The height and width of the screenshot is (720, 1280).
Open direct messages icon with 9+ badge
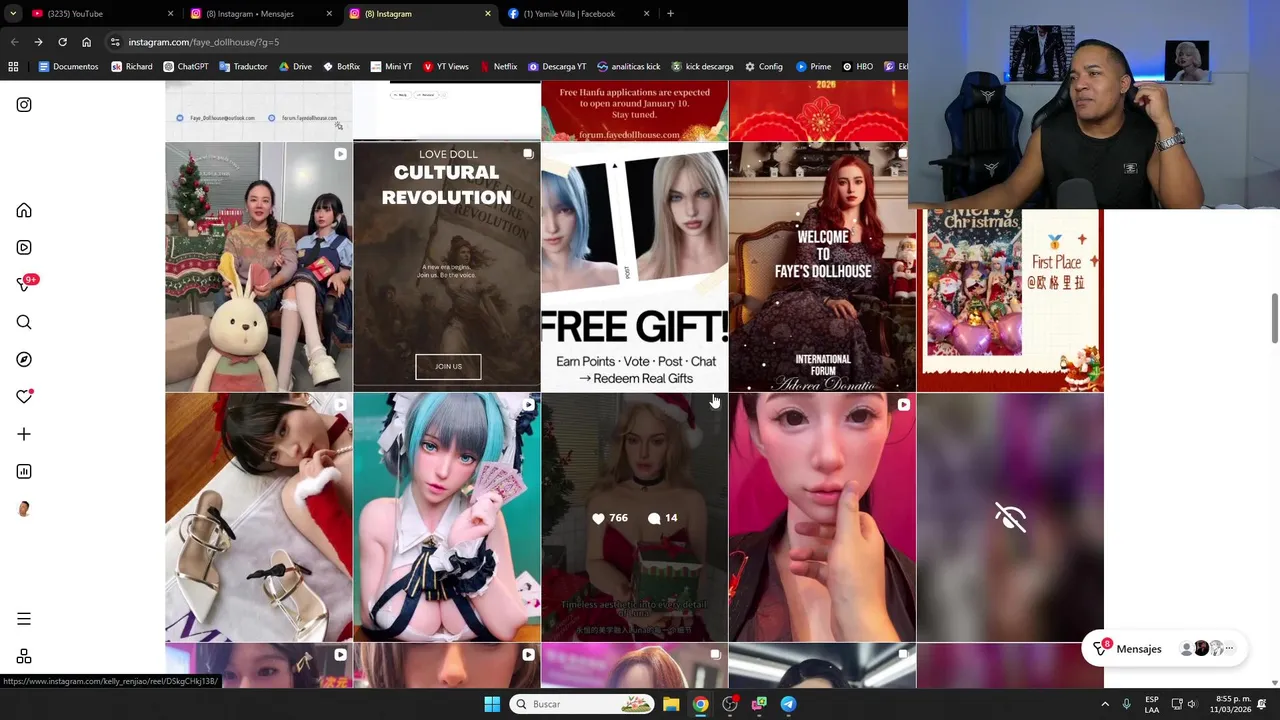coord(26,284)
